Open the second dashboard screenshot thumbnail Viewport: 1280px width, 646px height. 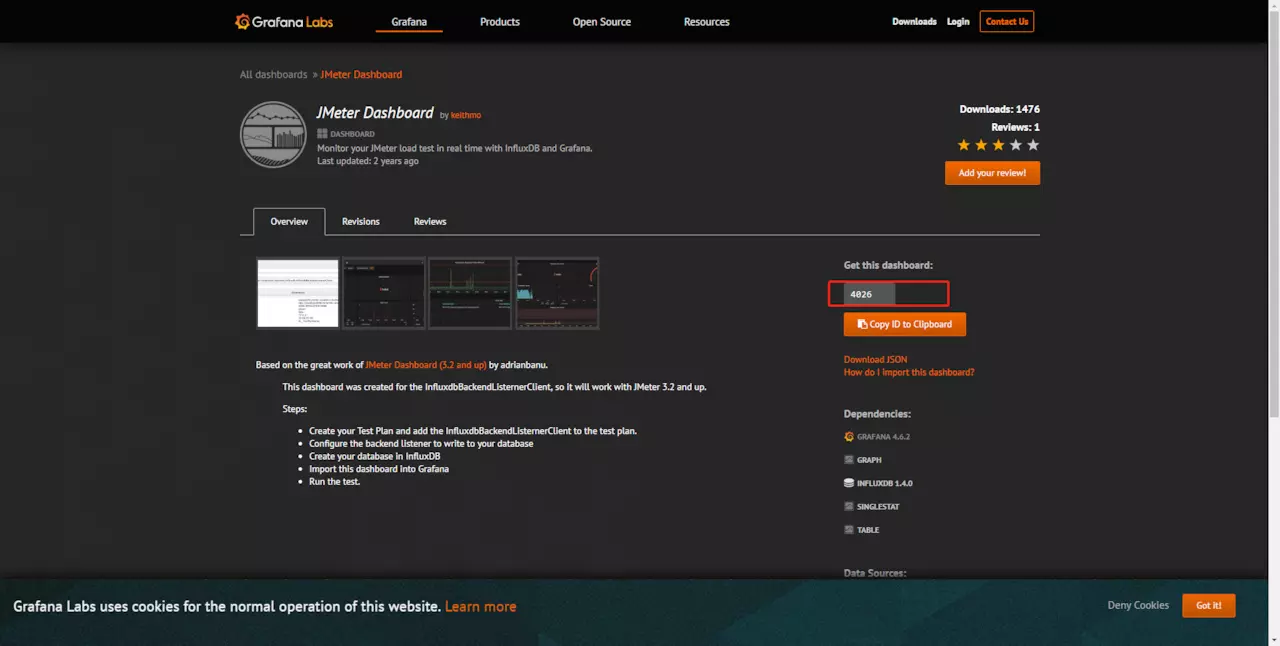[x=384, y=293]
